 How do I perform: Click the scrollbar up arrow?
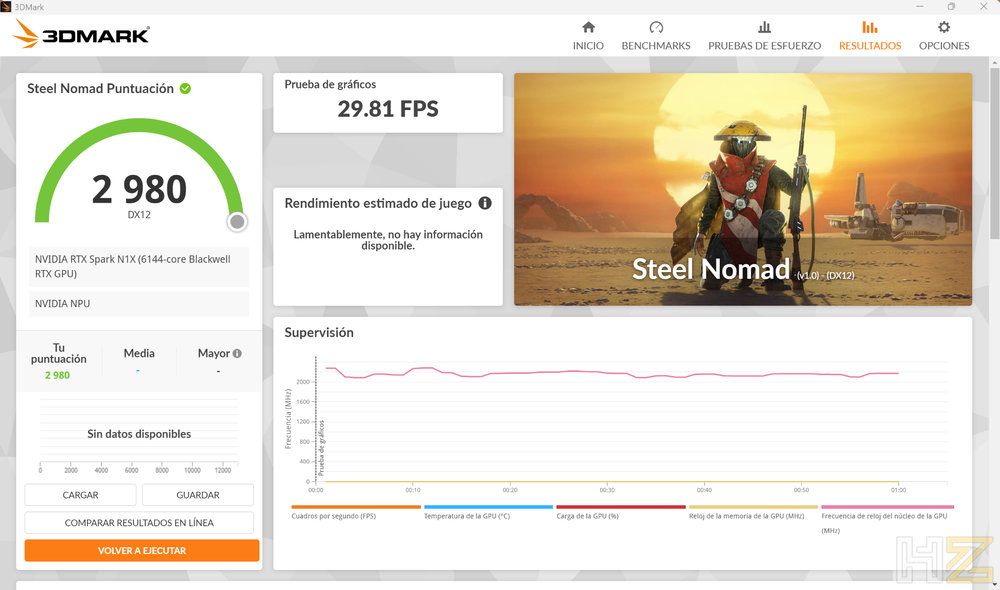point(994,63)
